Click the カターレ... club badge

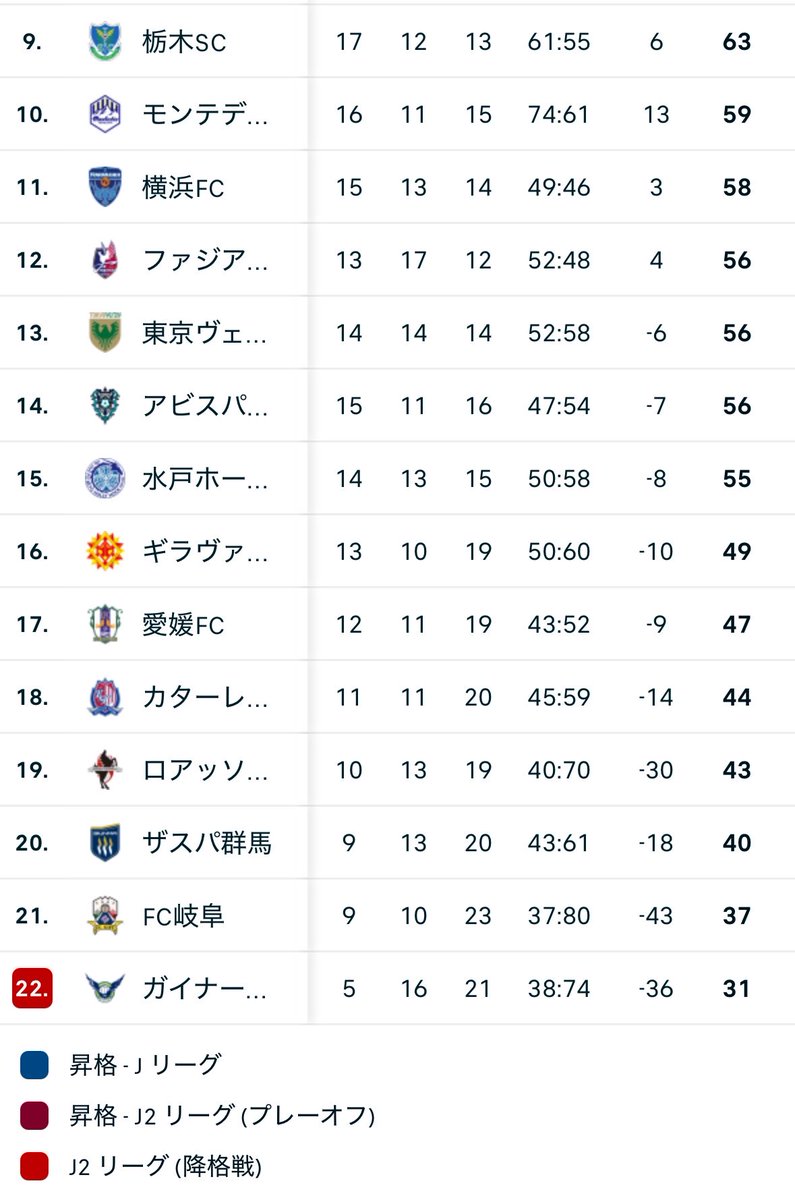(x=105, y=697)
